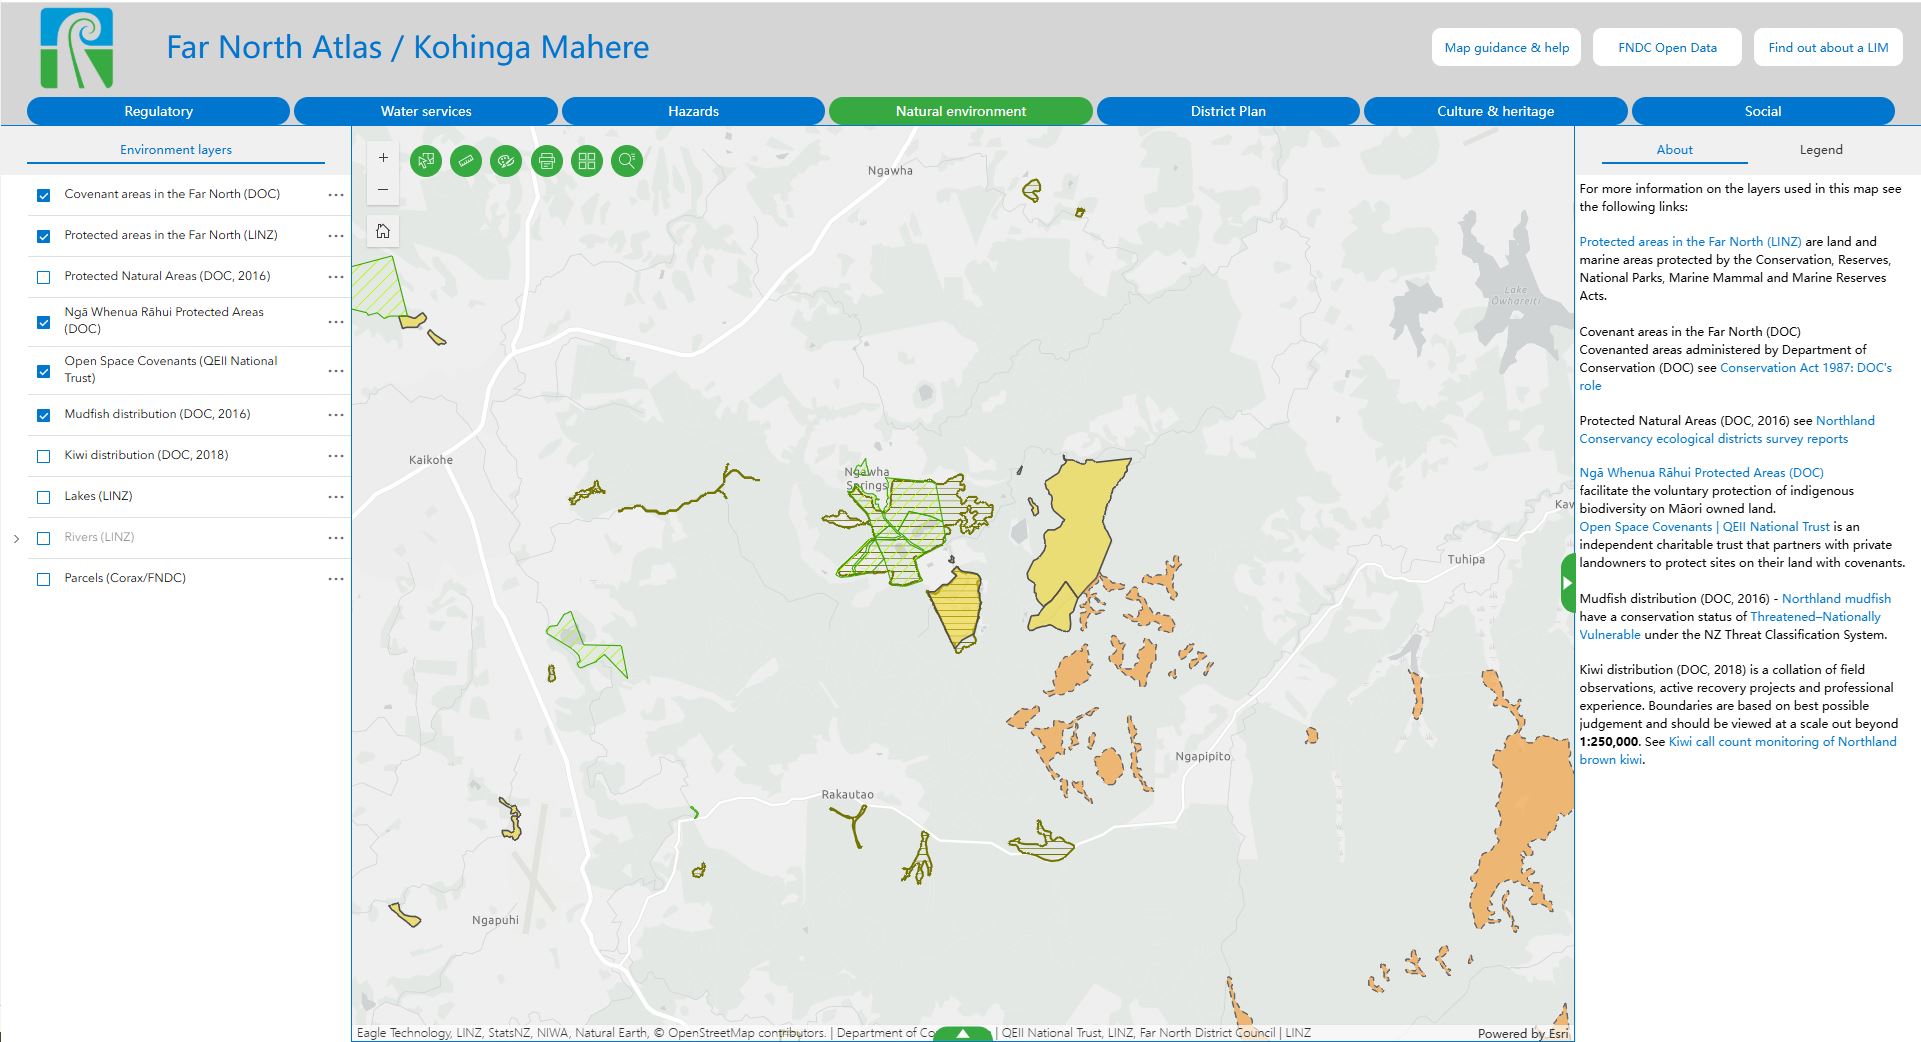Activate the ruler measurement tool
This screenshot has height=1042, width=1921.
click(x=466, y=161)
